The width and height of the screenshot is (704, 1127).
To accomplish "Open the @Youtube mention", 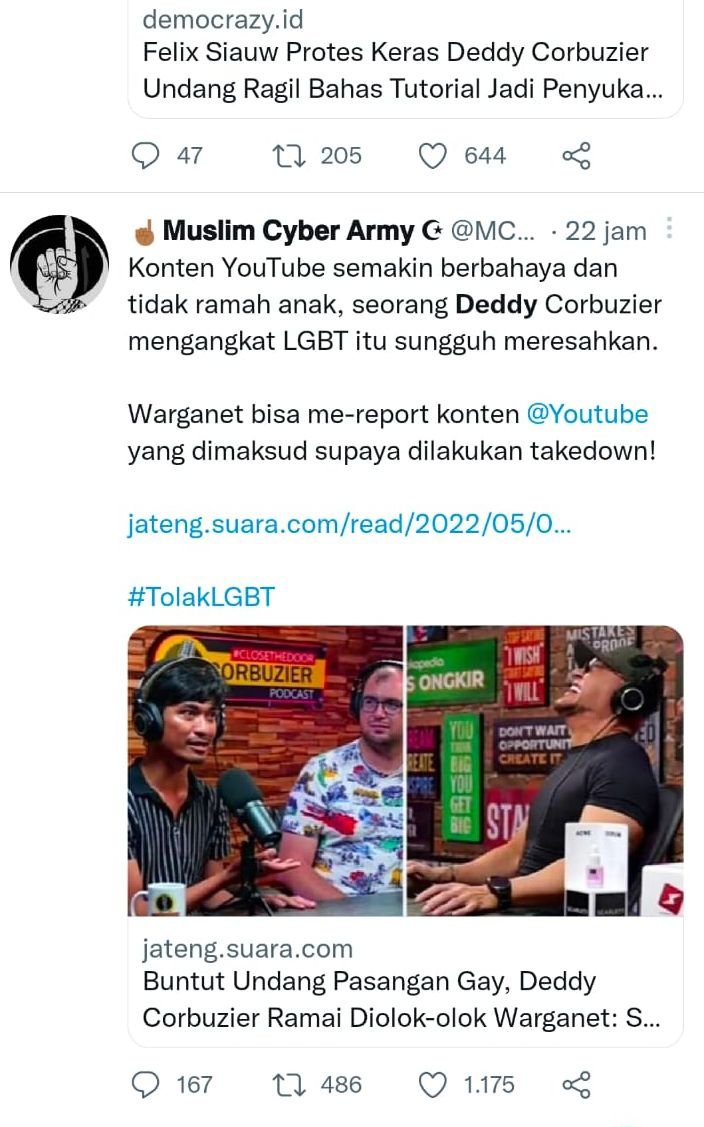I will [587, 415].
